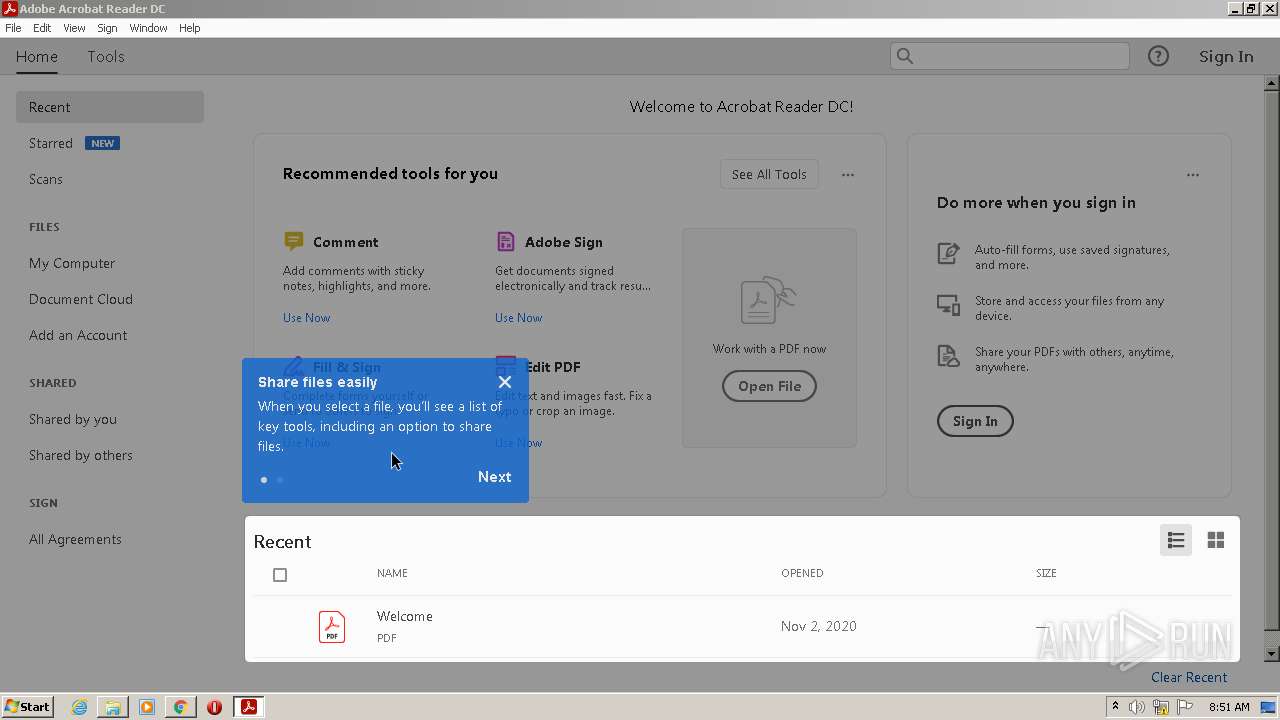1280x720 pixels.
Task: Open the Window menu
Action: (x=148, y=28)
